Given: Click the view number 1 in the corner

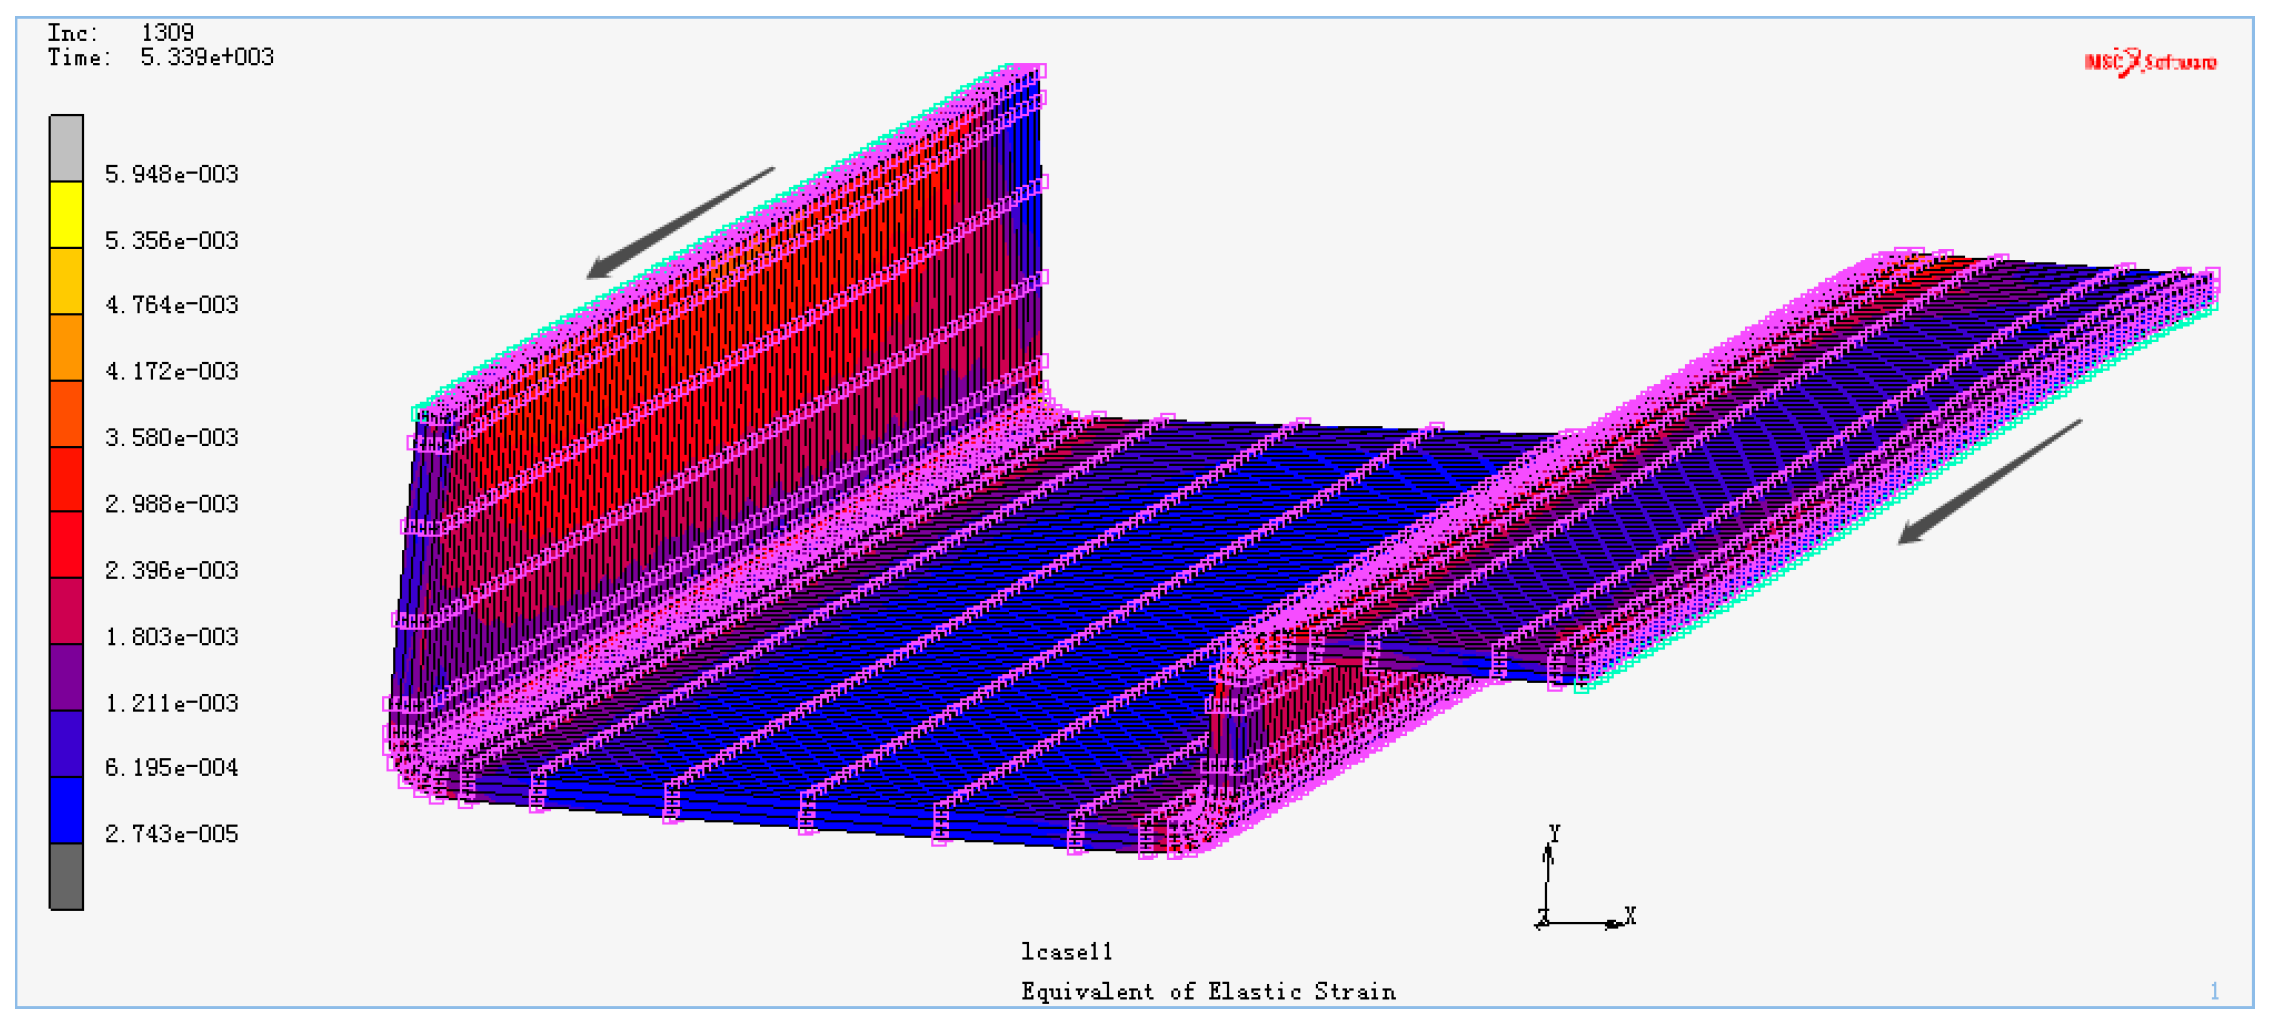Looking at the screenshot, I should pos(2215,991).
